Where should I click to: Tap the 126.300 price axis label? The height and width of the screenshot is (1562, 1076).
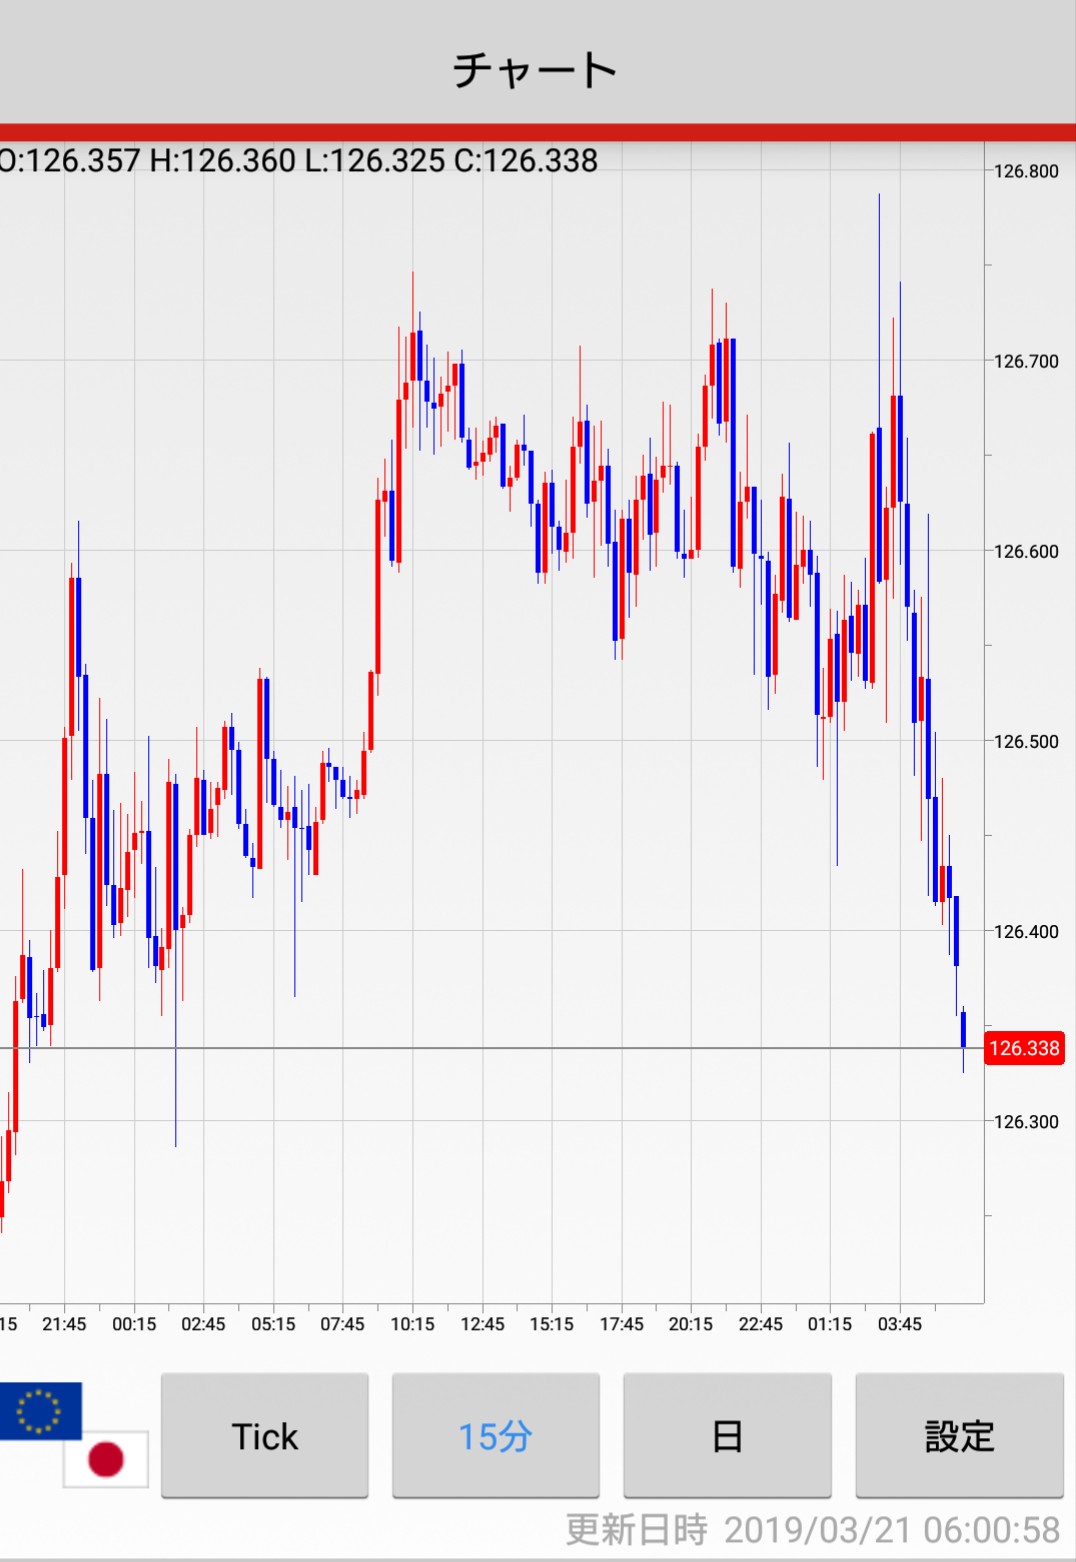coord(1025,1121)
